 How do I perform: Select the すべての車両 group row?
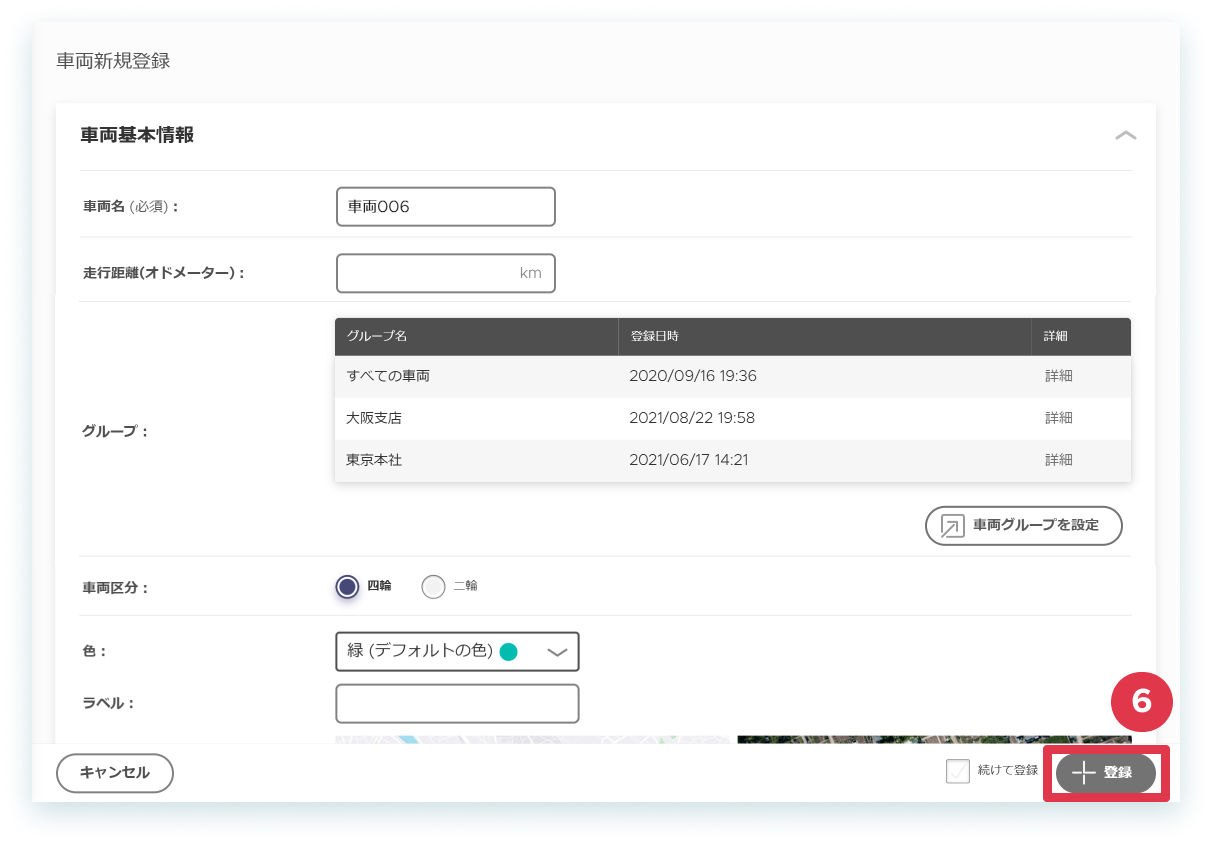tap(733, 376)
